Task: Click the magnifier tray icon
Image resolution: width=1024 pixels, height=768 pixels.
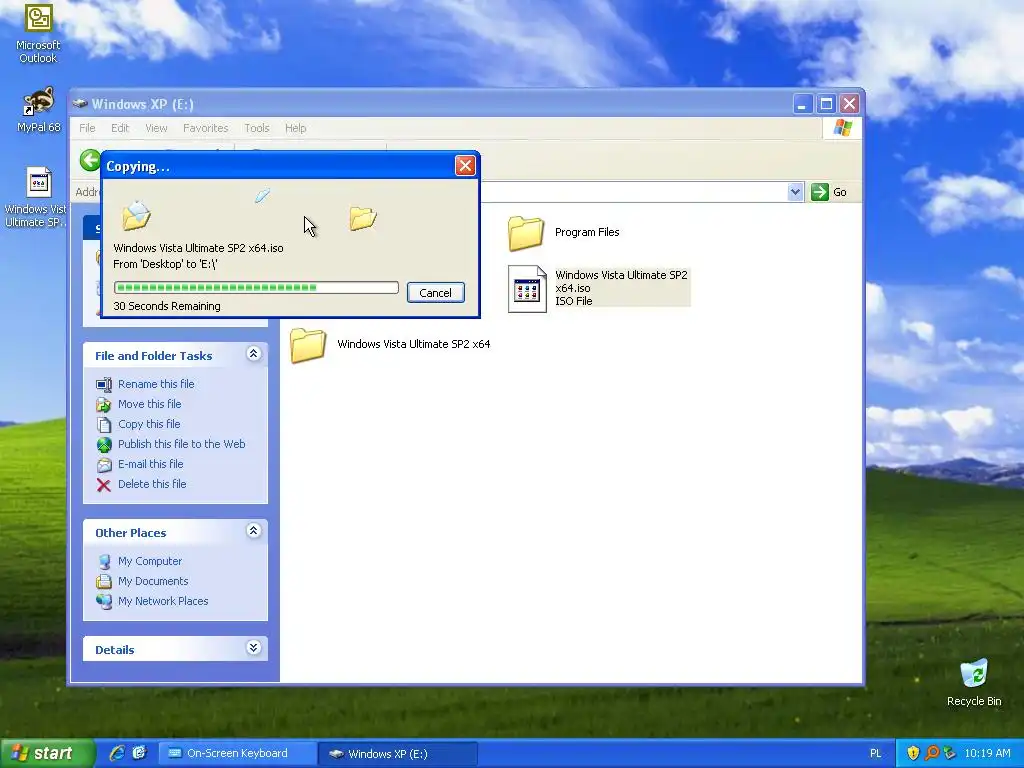Action: [x=931, y=753]
